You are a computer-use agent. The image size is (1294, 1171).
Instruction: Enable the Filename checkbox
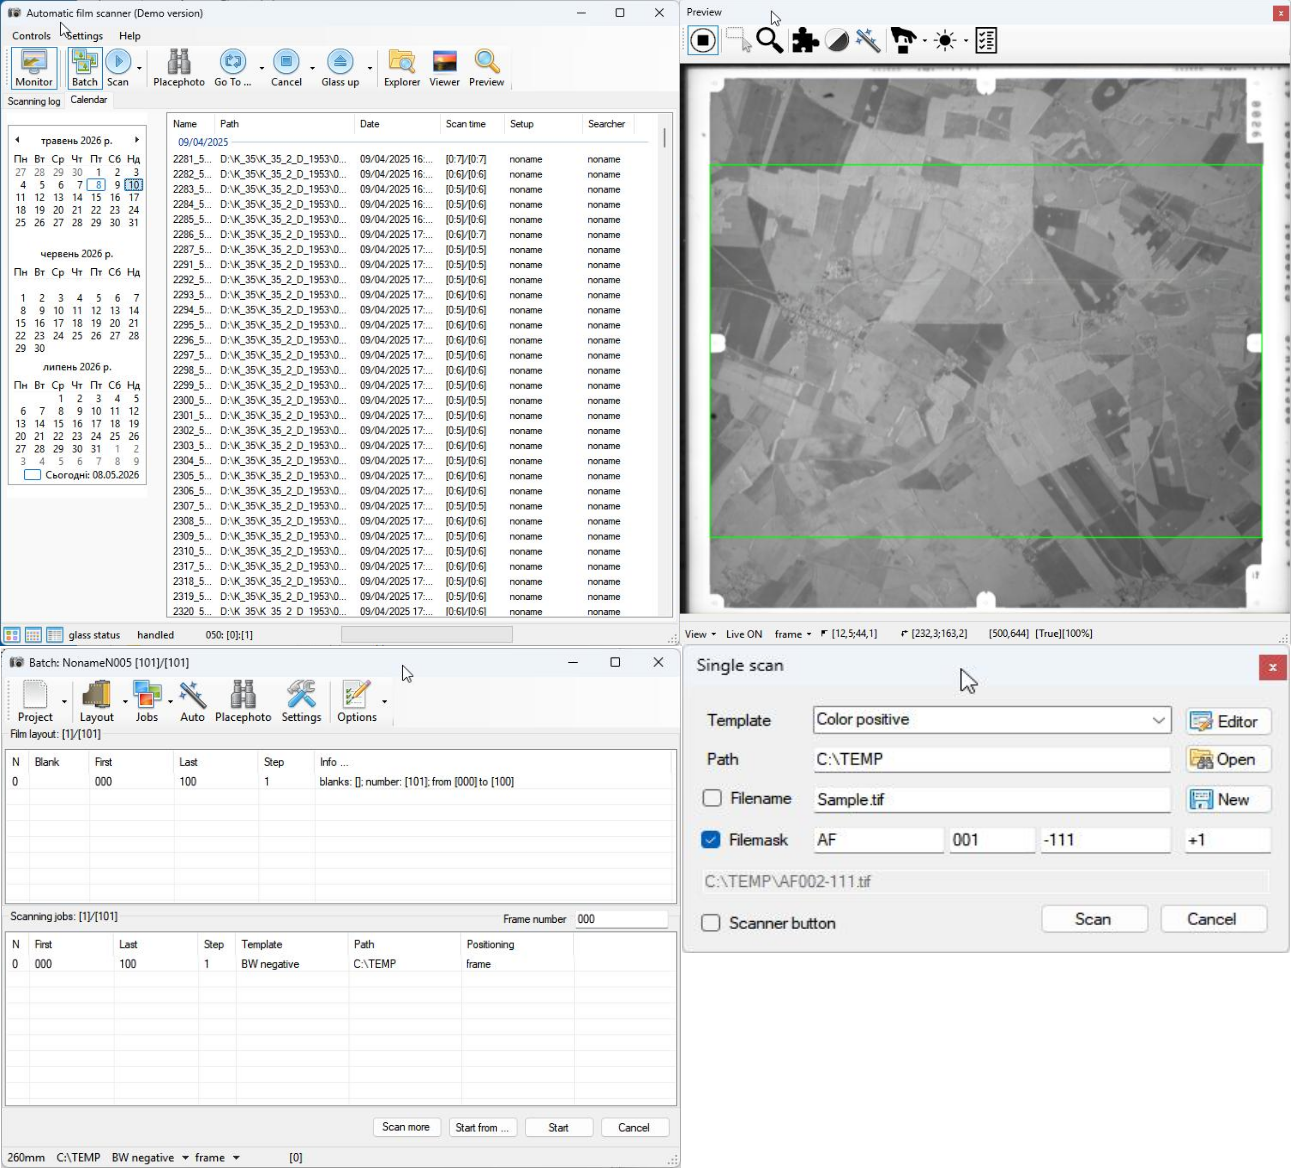pos(713,800)
